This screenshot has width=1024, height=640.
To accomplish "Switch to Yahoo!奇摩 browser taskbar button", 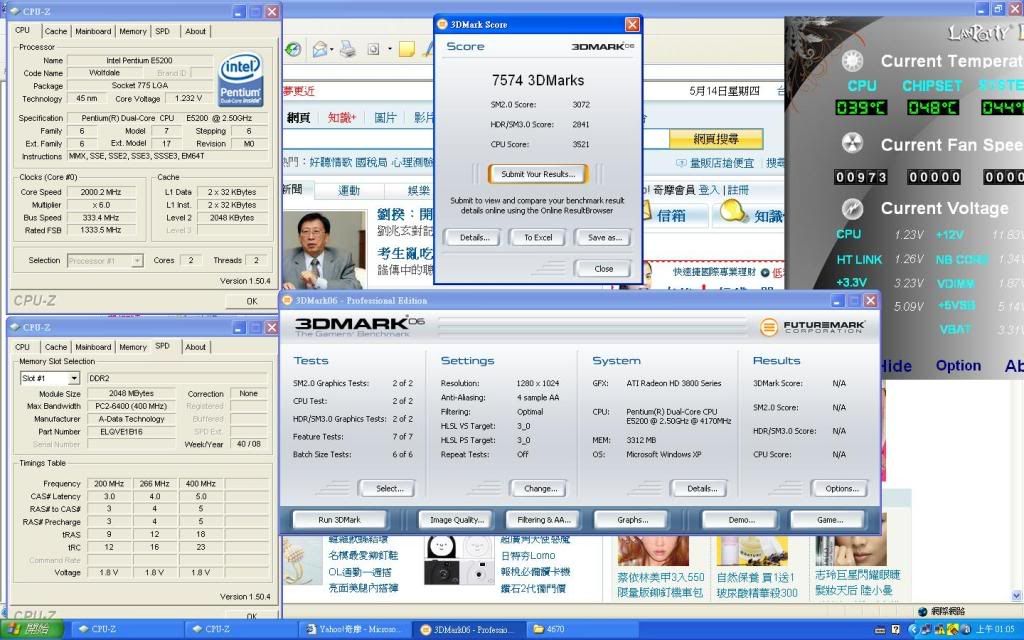I will [x=355, y=630].
